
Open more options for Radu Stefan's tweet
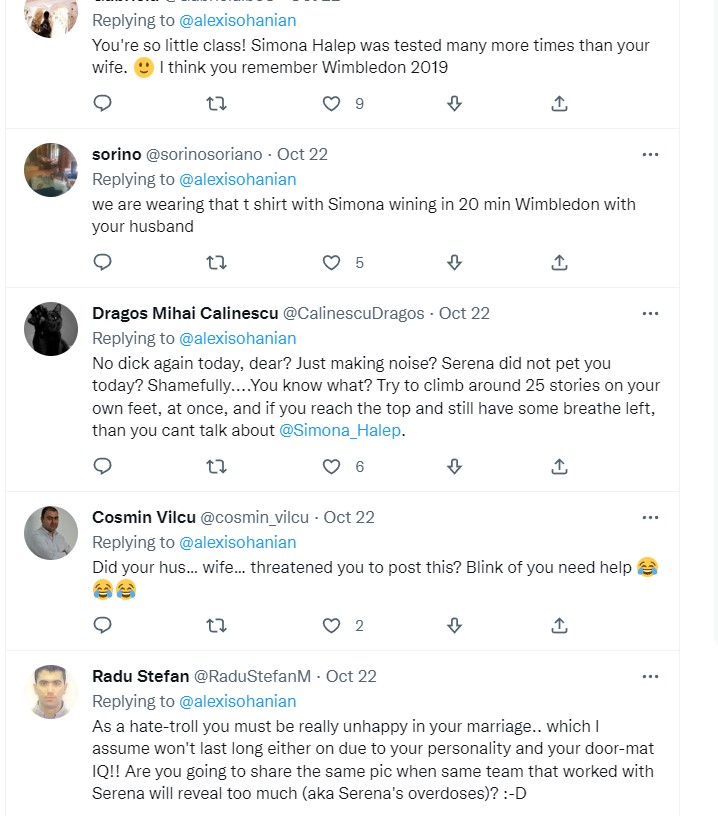pyautogui.click(x=650, y=676)
